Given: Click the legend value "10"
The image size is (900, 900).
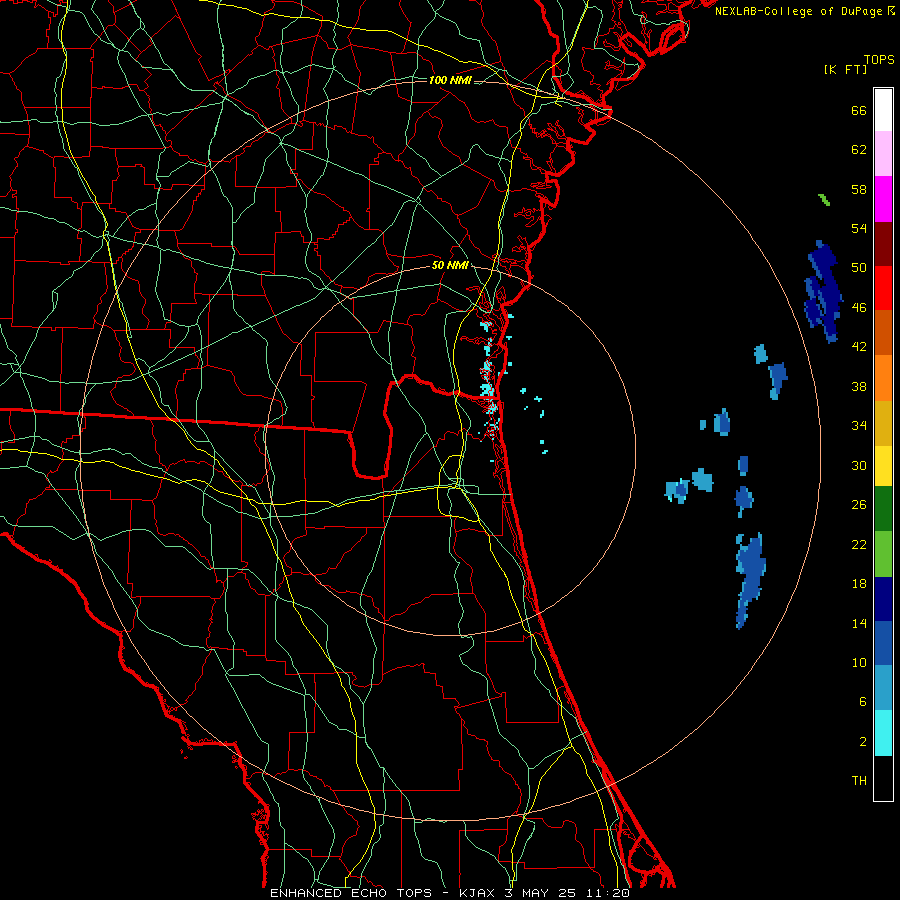Looking at the screenshot, I should tap(859, 662).
